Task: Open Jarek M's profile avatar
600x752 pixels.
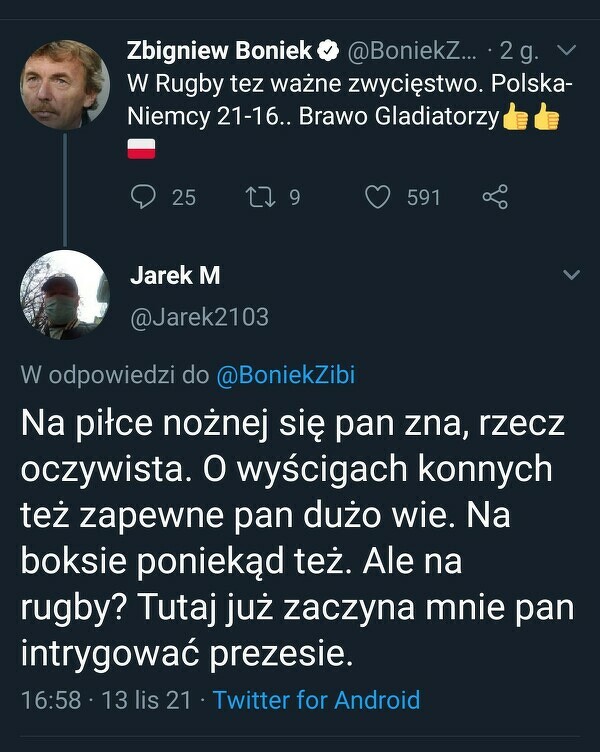Action: (65, 294)
